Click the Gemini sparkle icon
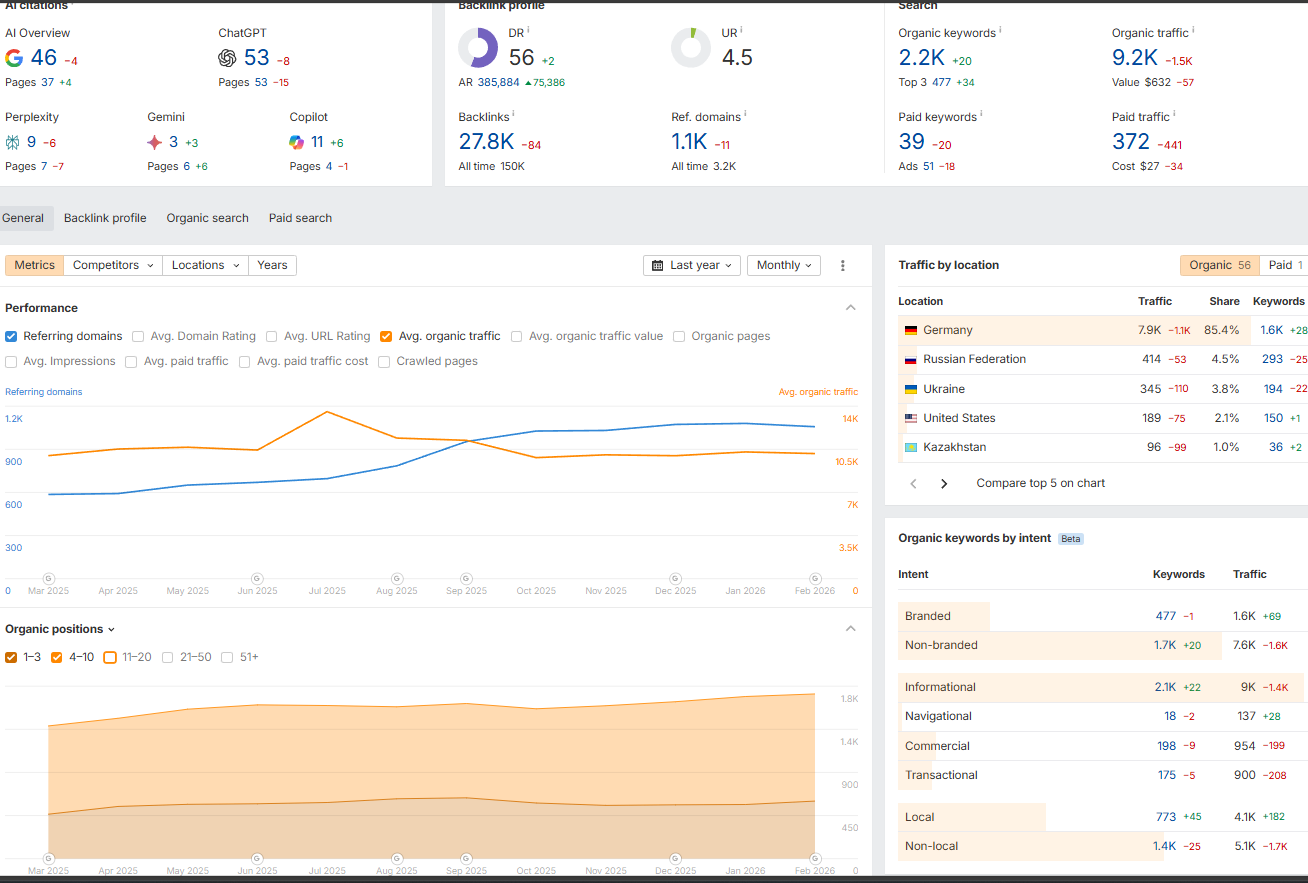Screen dimensions: 1308x883 (x=155, y=142)
